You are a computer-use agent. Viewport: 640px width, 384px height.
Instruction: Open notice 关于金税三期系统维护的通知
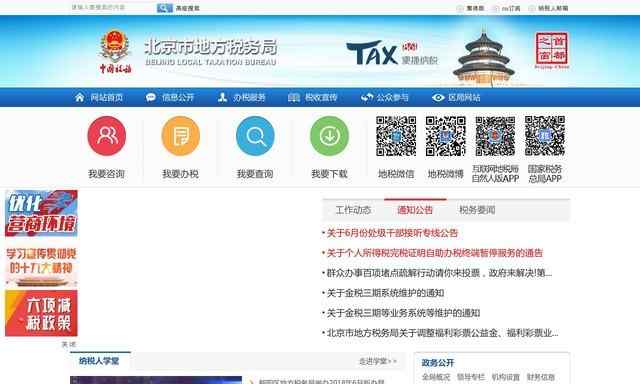click(x=385, y=293)
